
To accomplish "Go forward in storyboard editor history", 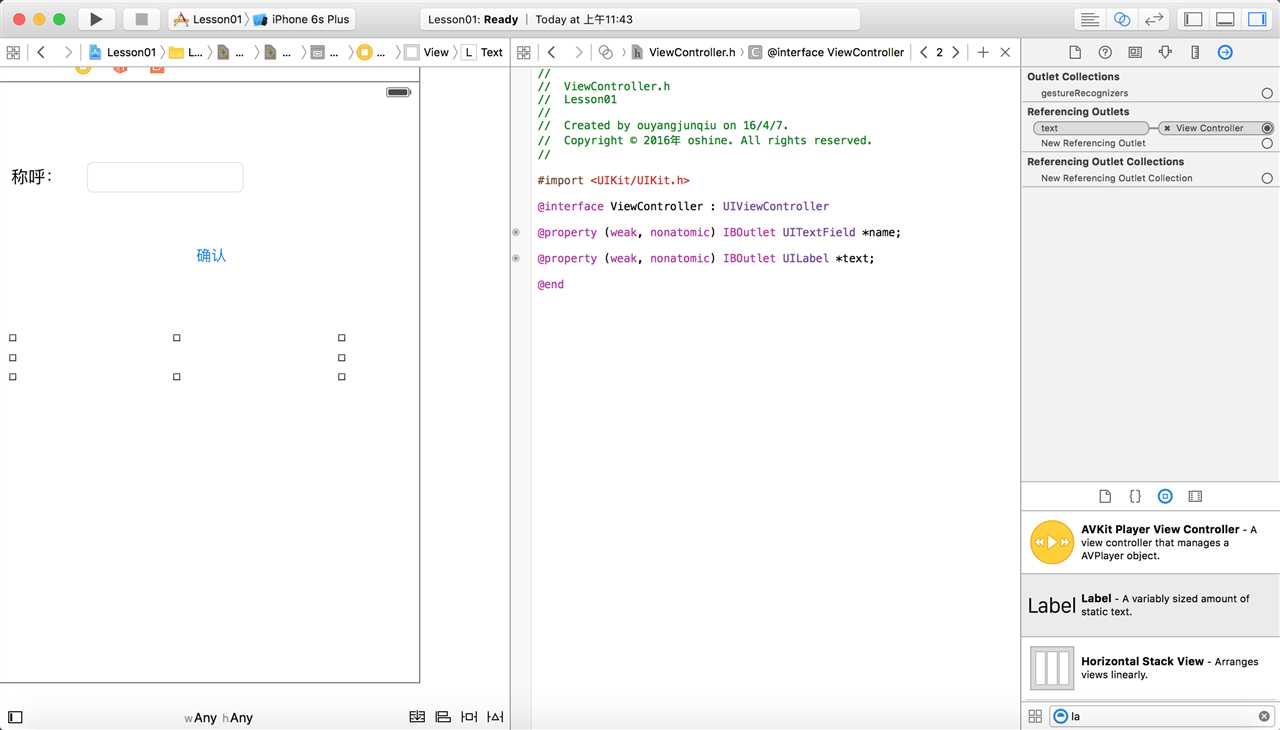I will coord(68,52).
